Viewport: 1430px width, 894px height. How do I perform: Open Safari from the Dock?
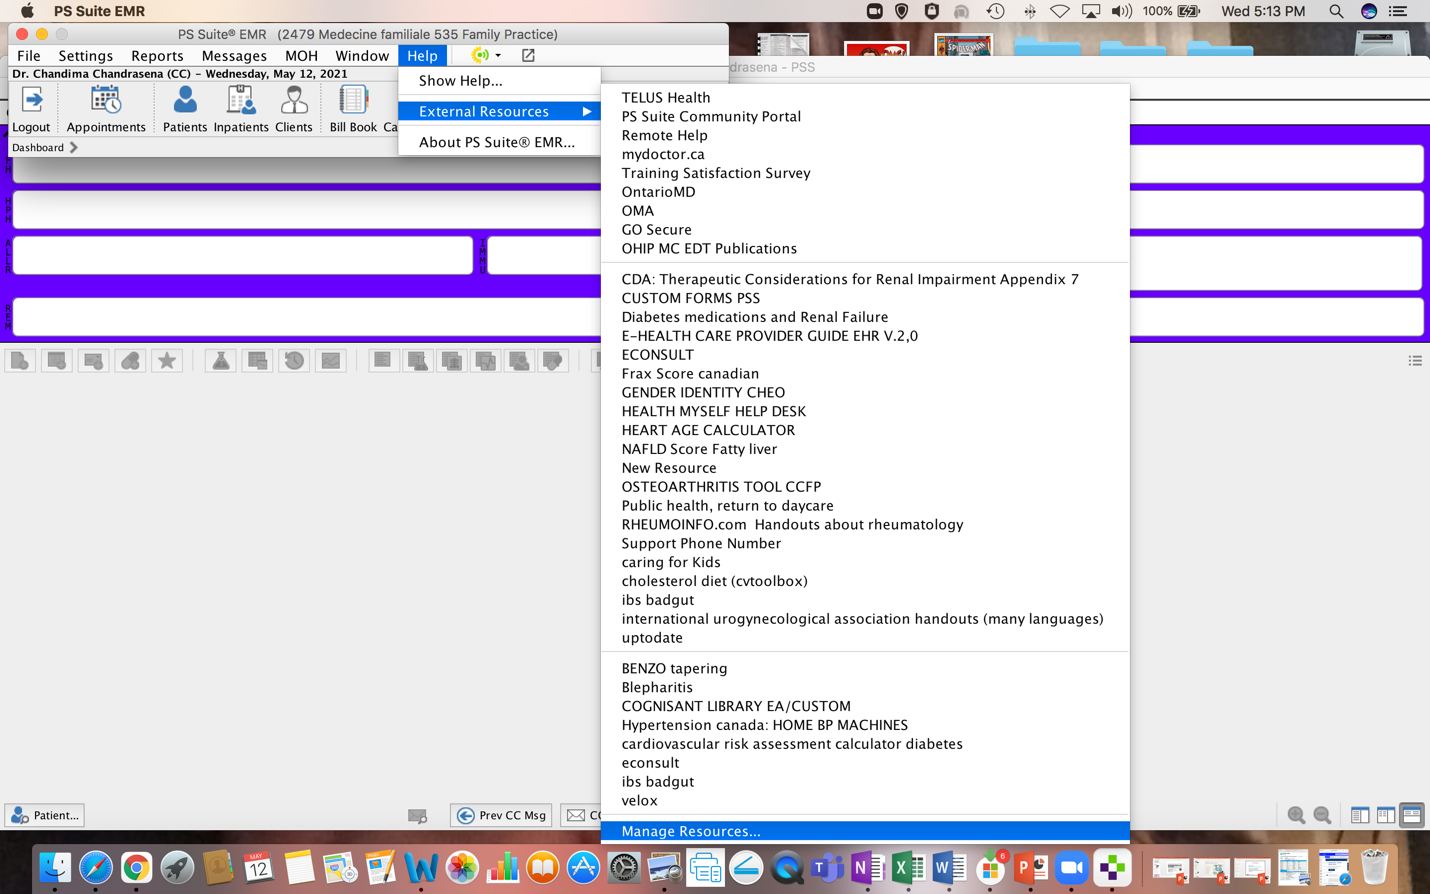pos(95,867)
